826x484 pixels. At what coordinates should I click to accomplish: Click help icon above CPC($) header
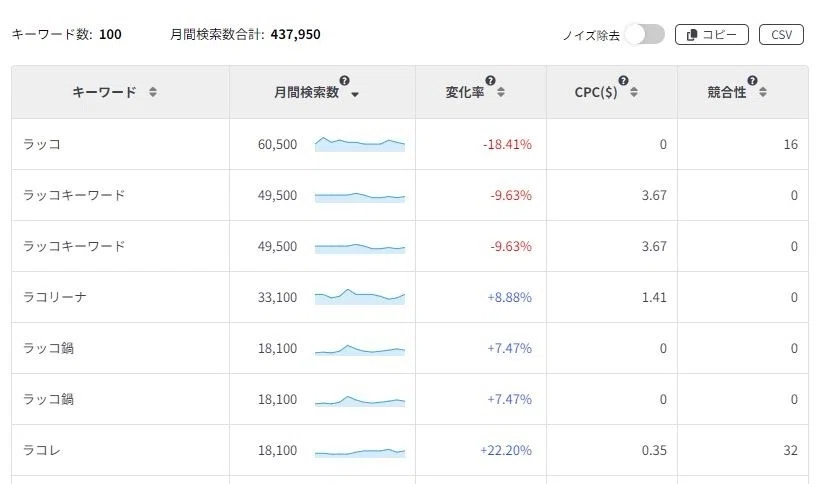click(623, 81)
